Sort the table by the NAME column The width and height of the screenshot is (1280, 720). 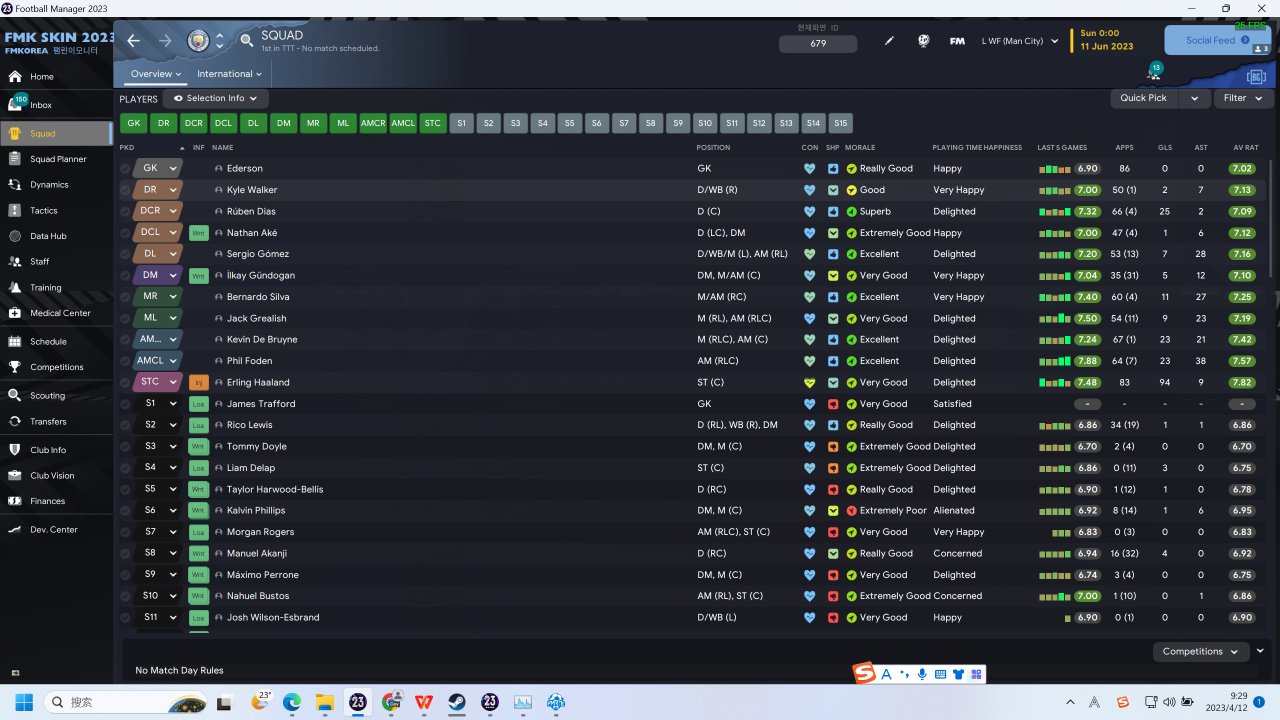222,148
